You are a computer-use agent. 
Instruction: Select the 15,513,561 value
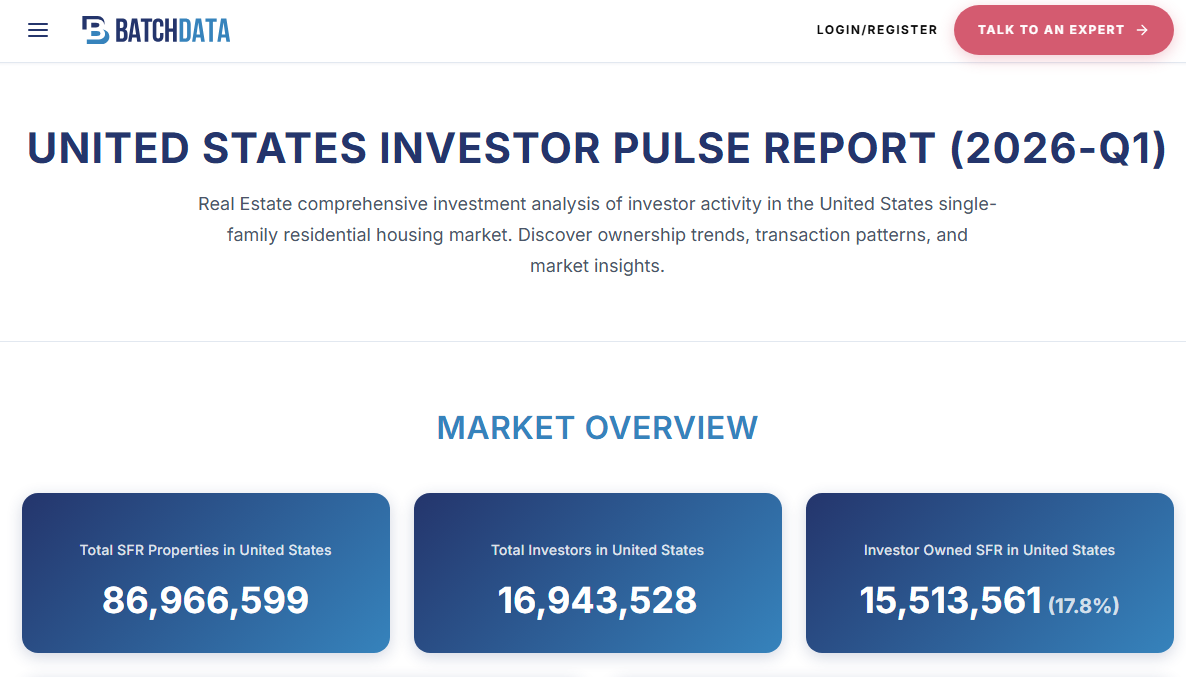(951, 601)
